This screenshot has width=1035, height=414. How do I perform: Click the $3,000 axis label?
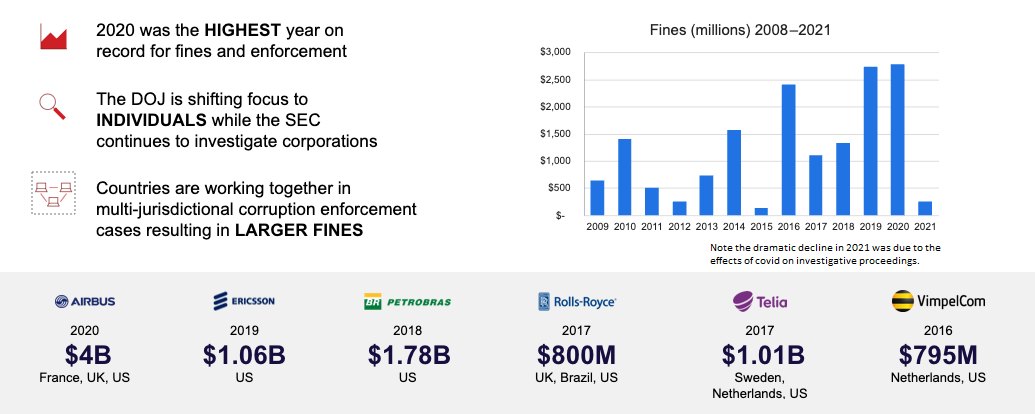tap(555, 52)
